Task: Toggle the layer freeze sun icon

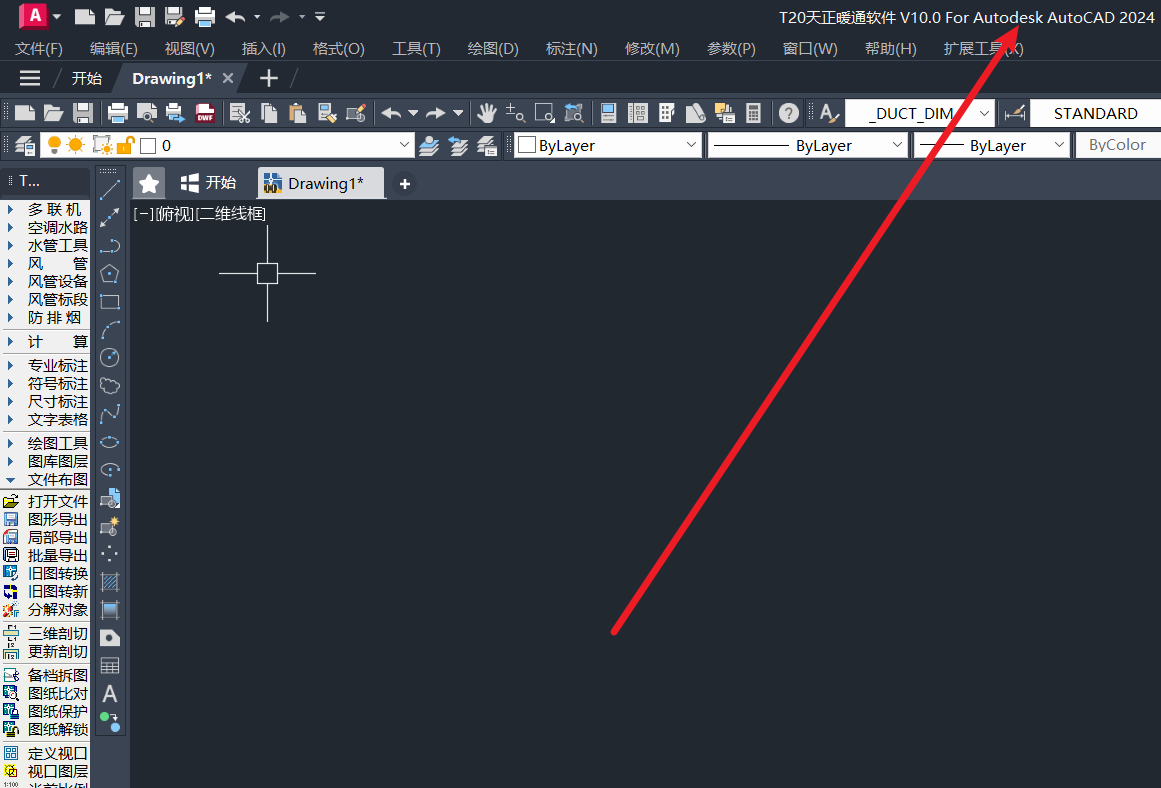Action: [x=76, y=145]
